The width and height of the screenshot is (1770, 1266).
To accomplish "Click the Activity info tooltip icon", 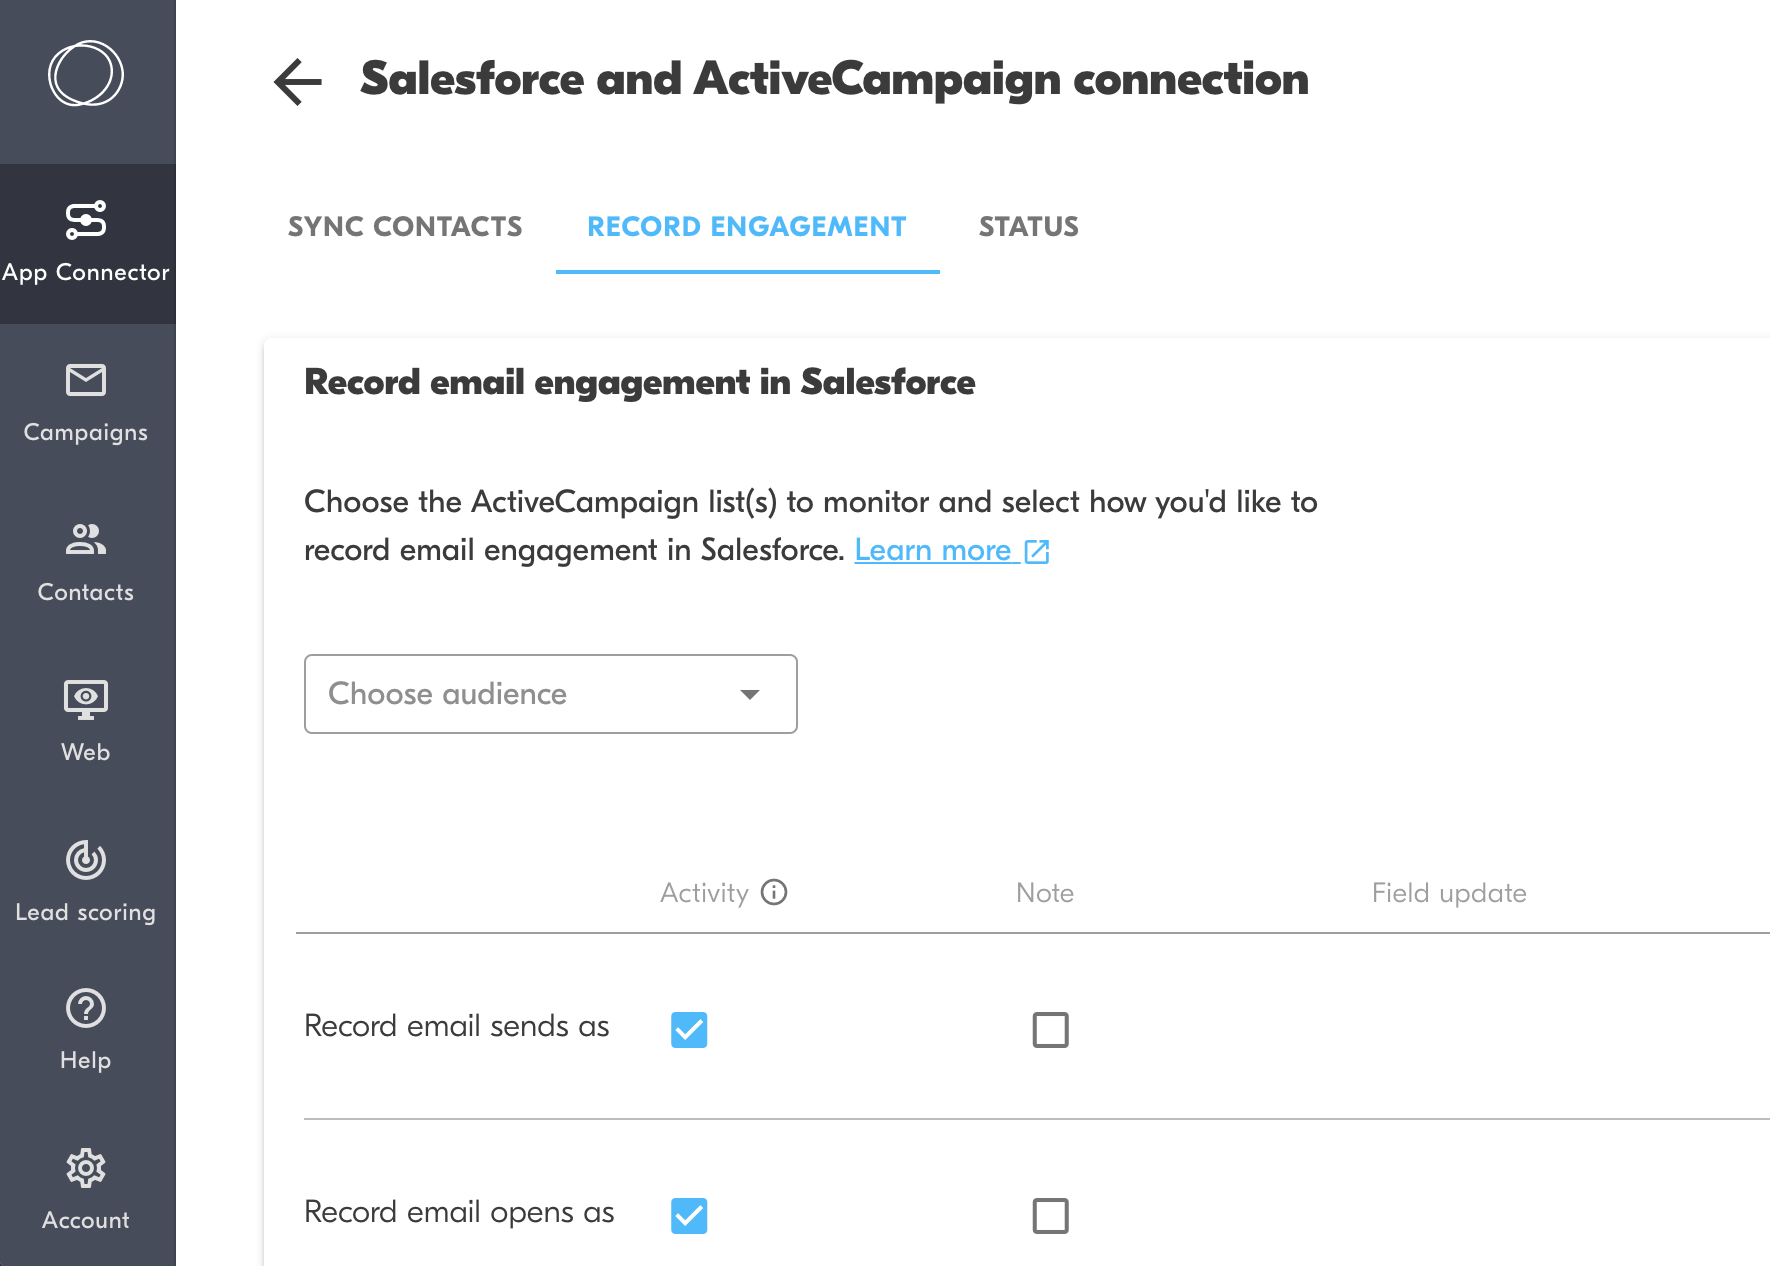I will (775, 892).
